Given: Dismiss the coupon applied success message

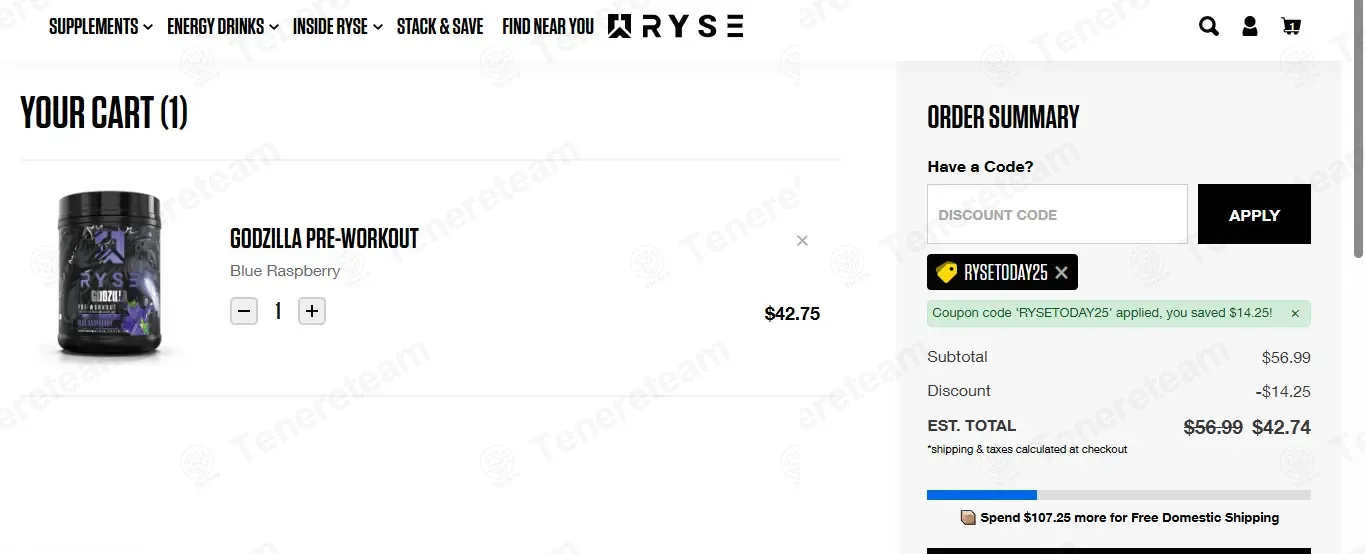Looking at the screenshot, I should [1295, 314].
